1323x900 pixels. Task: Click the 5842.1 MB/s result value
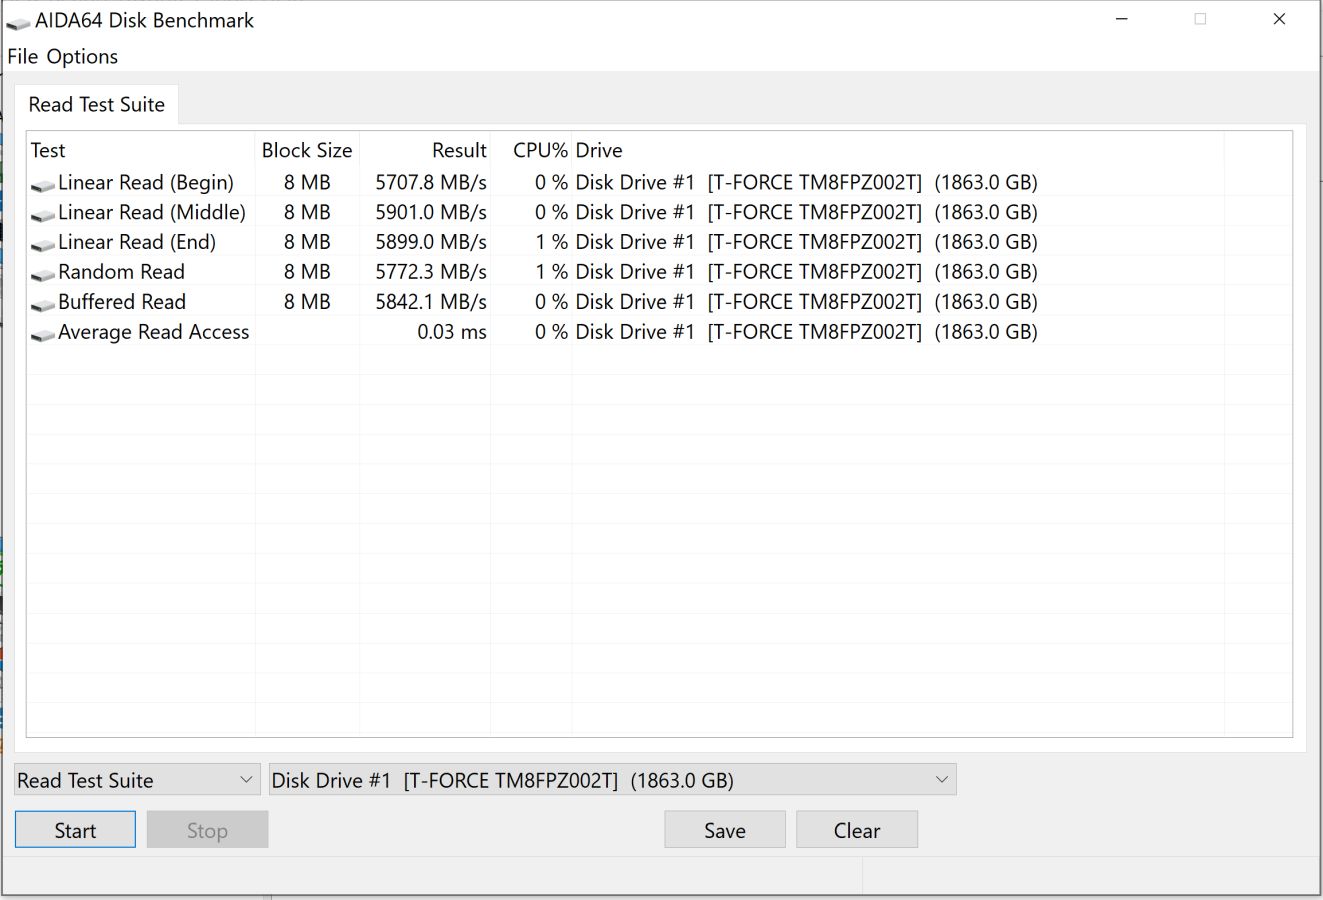[x=431, y=302]
